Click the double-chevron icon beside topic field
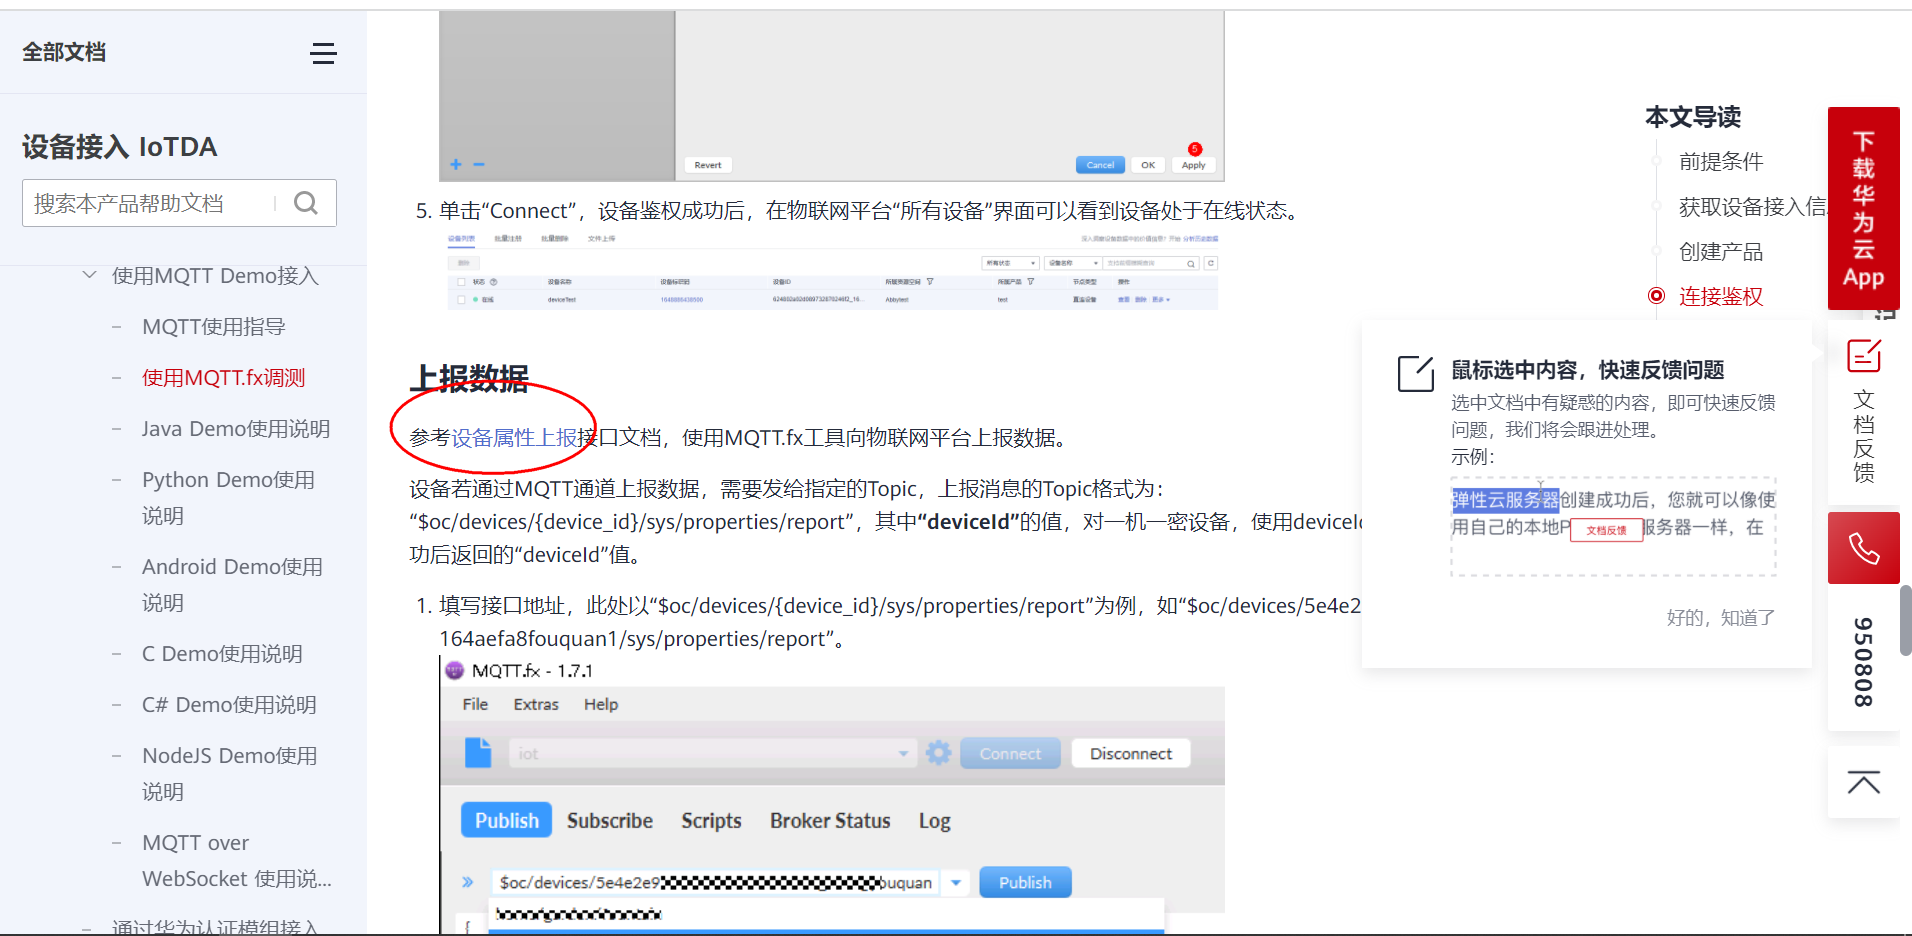The height and width of the screenshot is (936, 1912). 468,882
